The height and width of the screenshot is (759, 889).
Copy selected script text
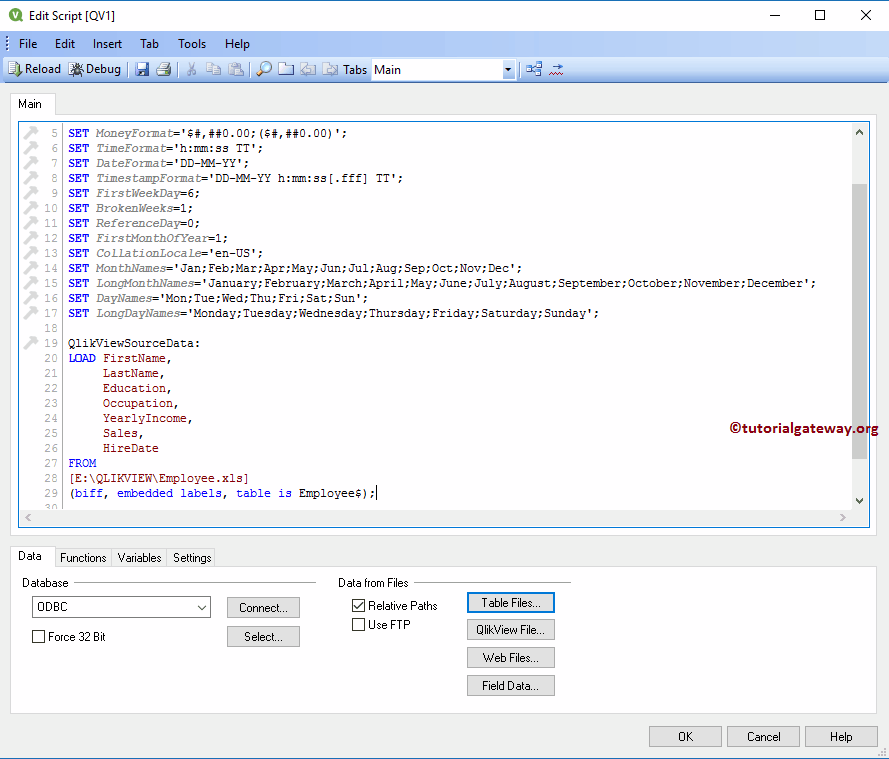tap(213, 68)
